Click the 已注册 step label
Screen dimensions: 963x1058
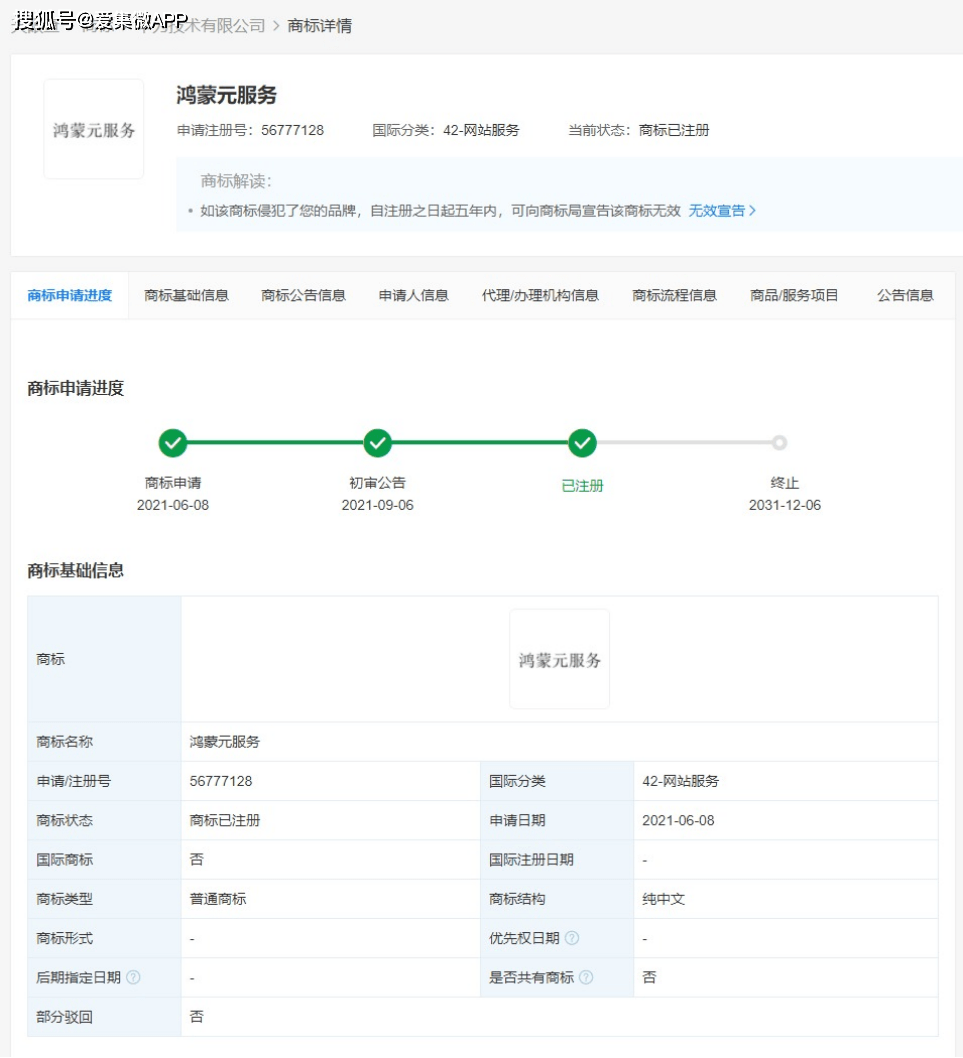(x=582, y=486)
